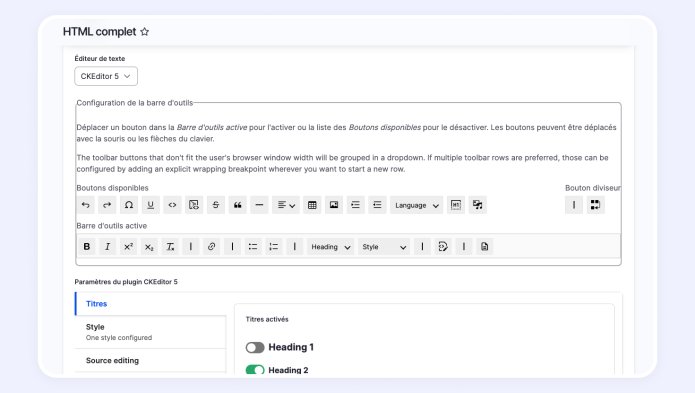Star the HTML complet page as favorite
The height and width of the screenshot is (393, 695).
pyautogui.click(x=144, y=31)
